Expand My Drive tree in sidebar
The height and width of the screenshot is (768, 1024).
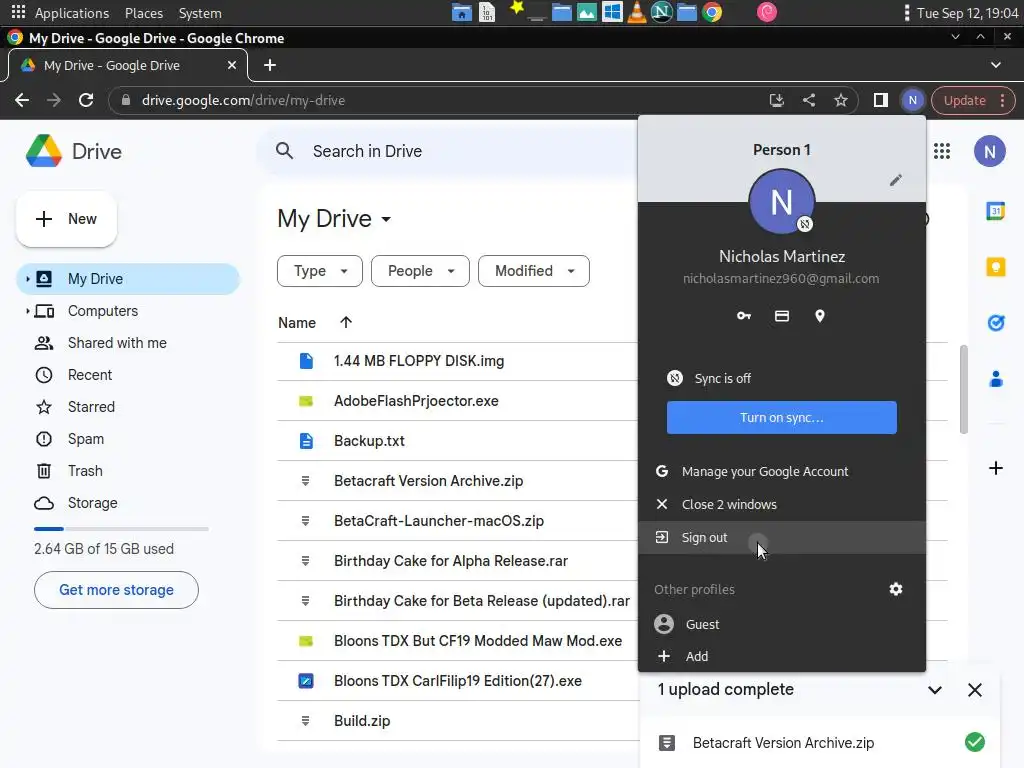pyautogui.click(x=27, y=279)
